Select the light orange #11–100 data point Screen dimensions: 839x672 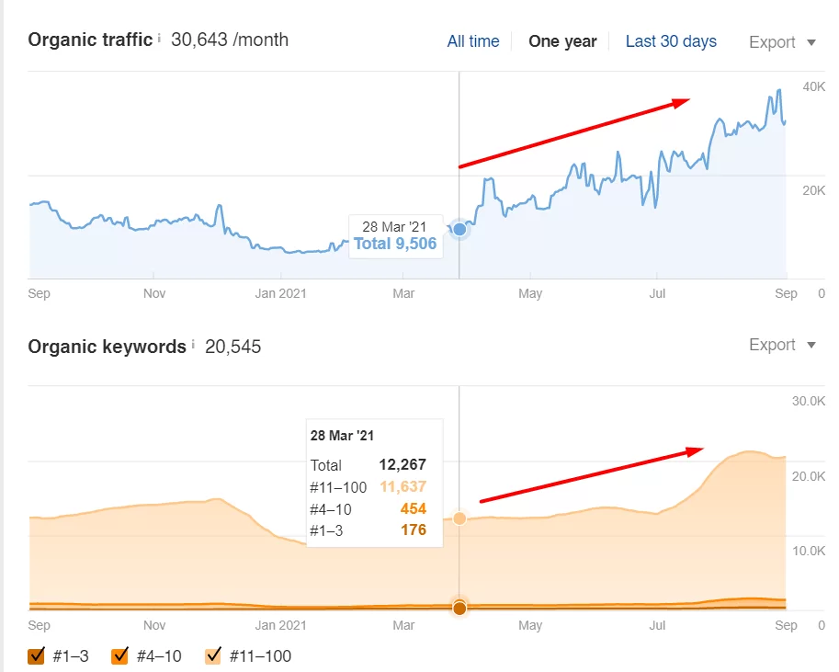pyautogui.click(x=459, y=518)
